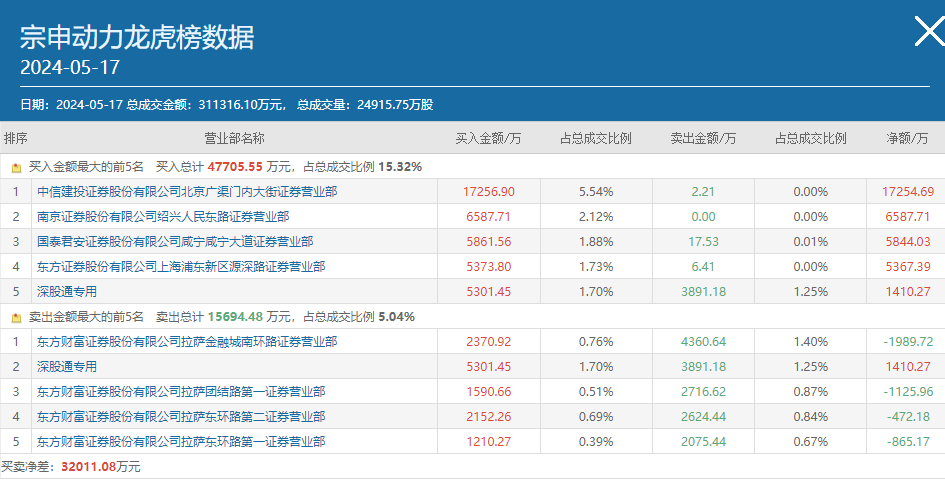Image resolution: width=945 pixels, height=480 pixels.
Task: Open 东方财富证券拉萨金融城南环路证券营业部 link
Action: point(187,342)
